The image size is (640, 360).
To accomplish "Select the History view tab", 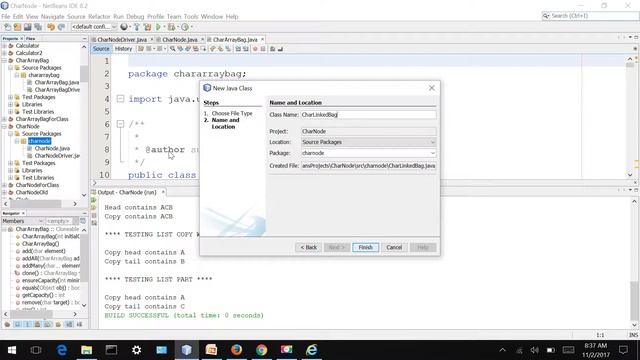I will tap(123, 49).
